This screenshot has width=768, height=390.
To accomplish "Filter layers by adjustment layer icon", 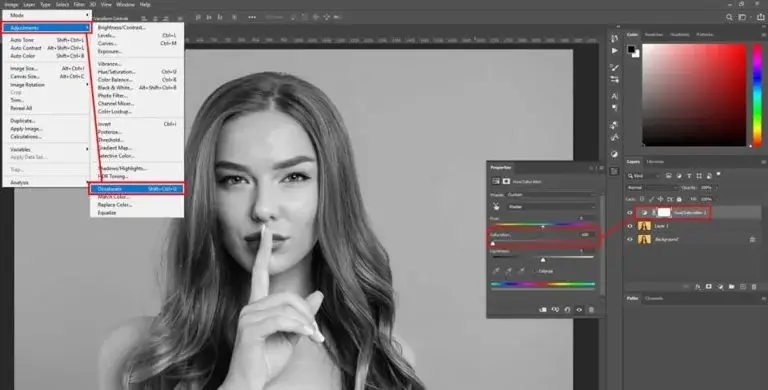I will click(679, 175).
